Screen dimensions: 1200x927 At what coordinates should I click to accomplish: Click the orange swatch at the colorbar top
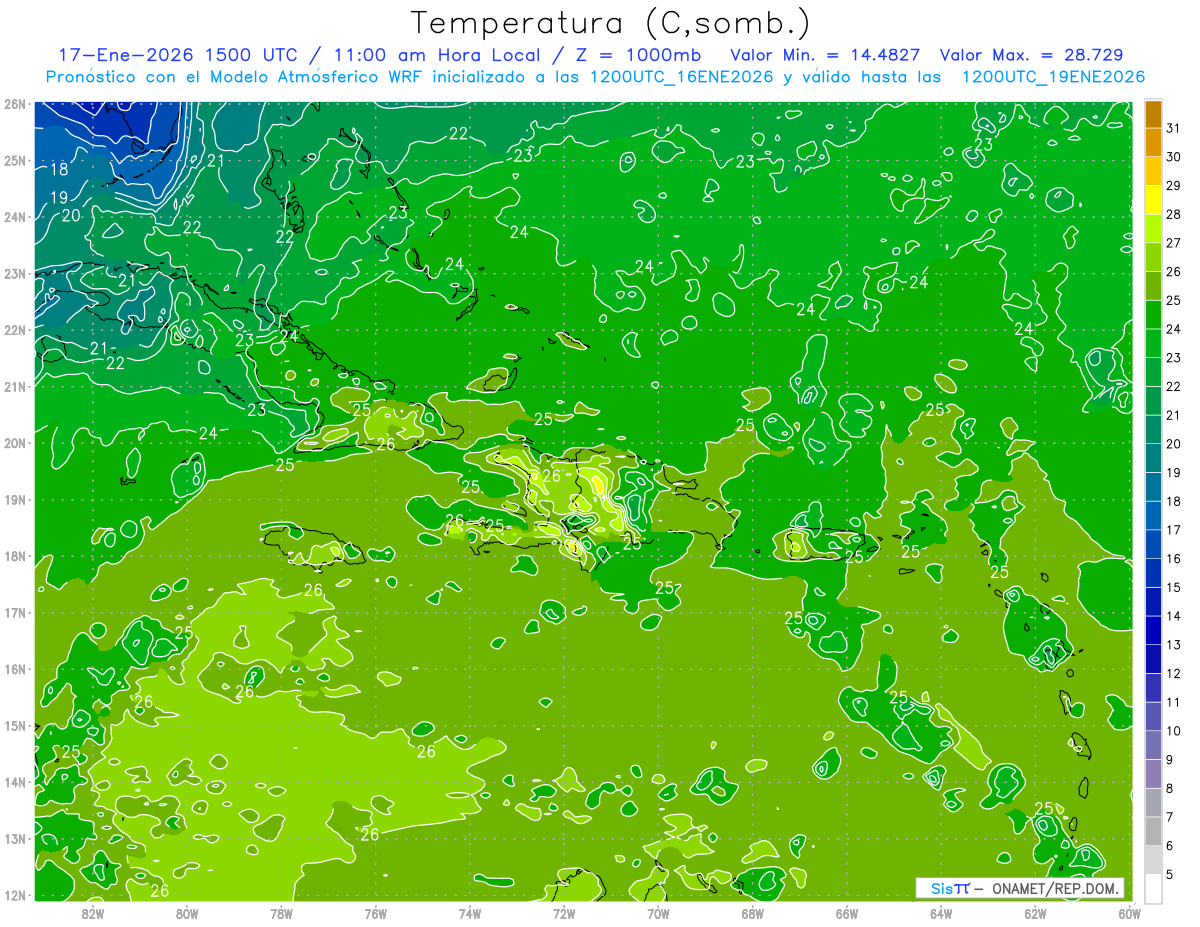click(x=1154, y=114)
